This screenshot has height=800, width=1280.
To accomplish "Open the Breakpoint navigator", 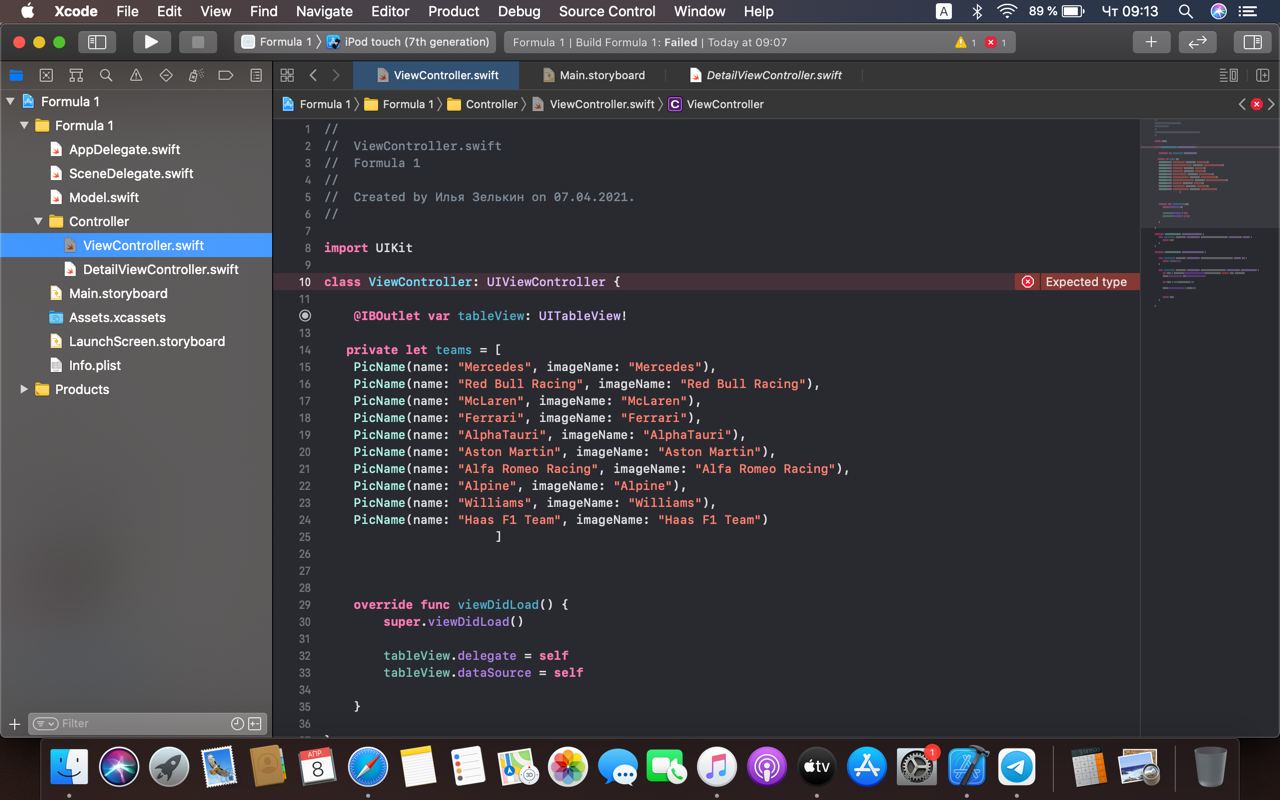I will click(226, 75).
